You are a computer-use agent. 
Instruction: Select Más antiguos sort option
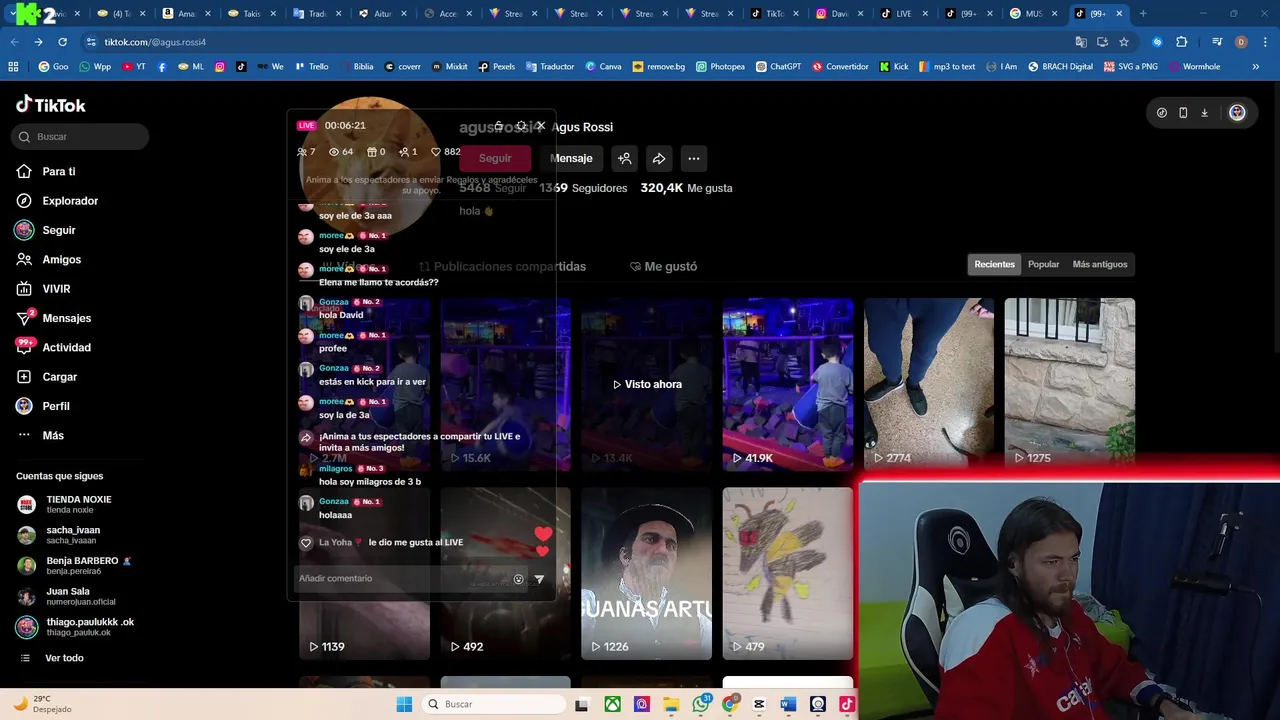1100,264
